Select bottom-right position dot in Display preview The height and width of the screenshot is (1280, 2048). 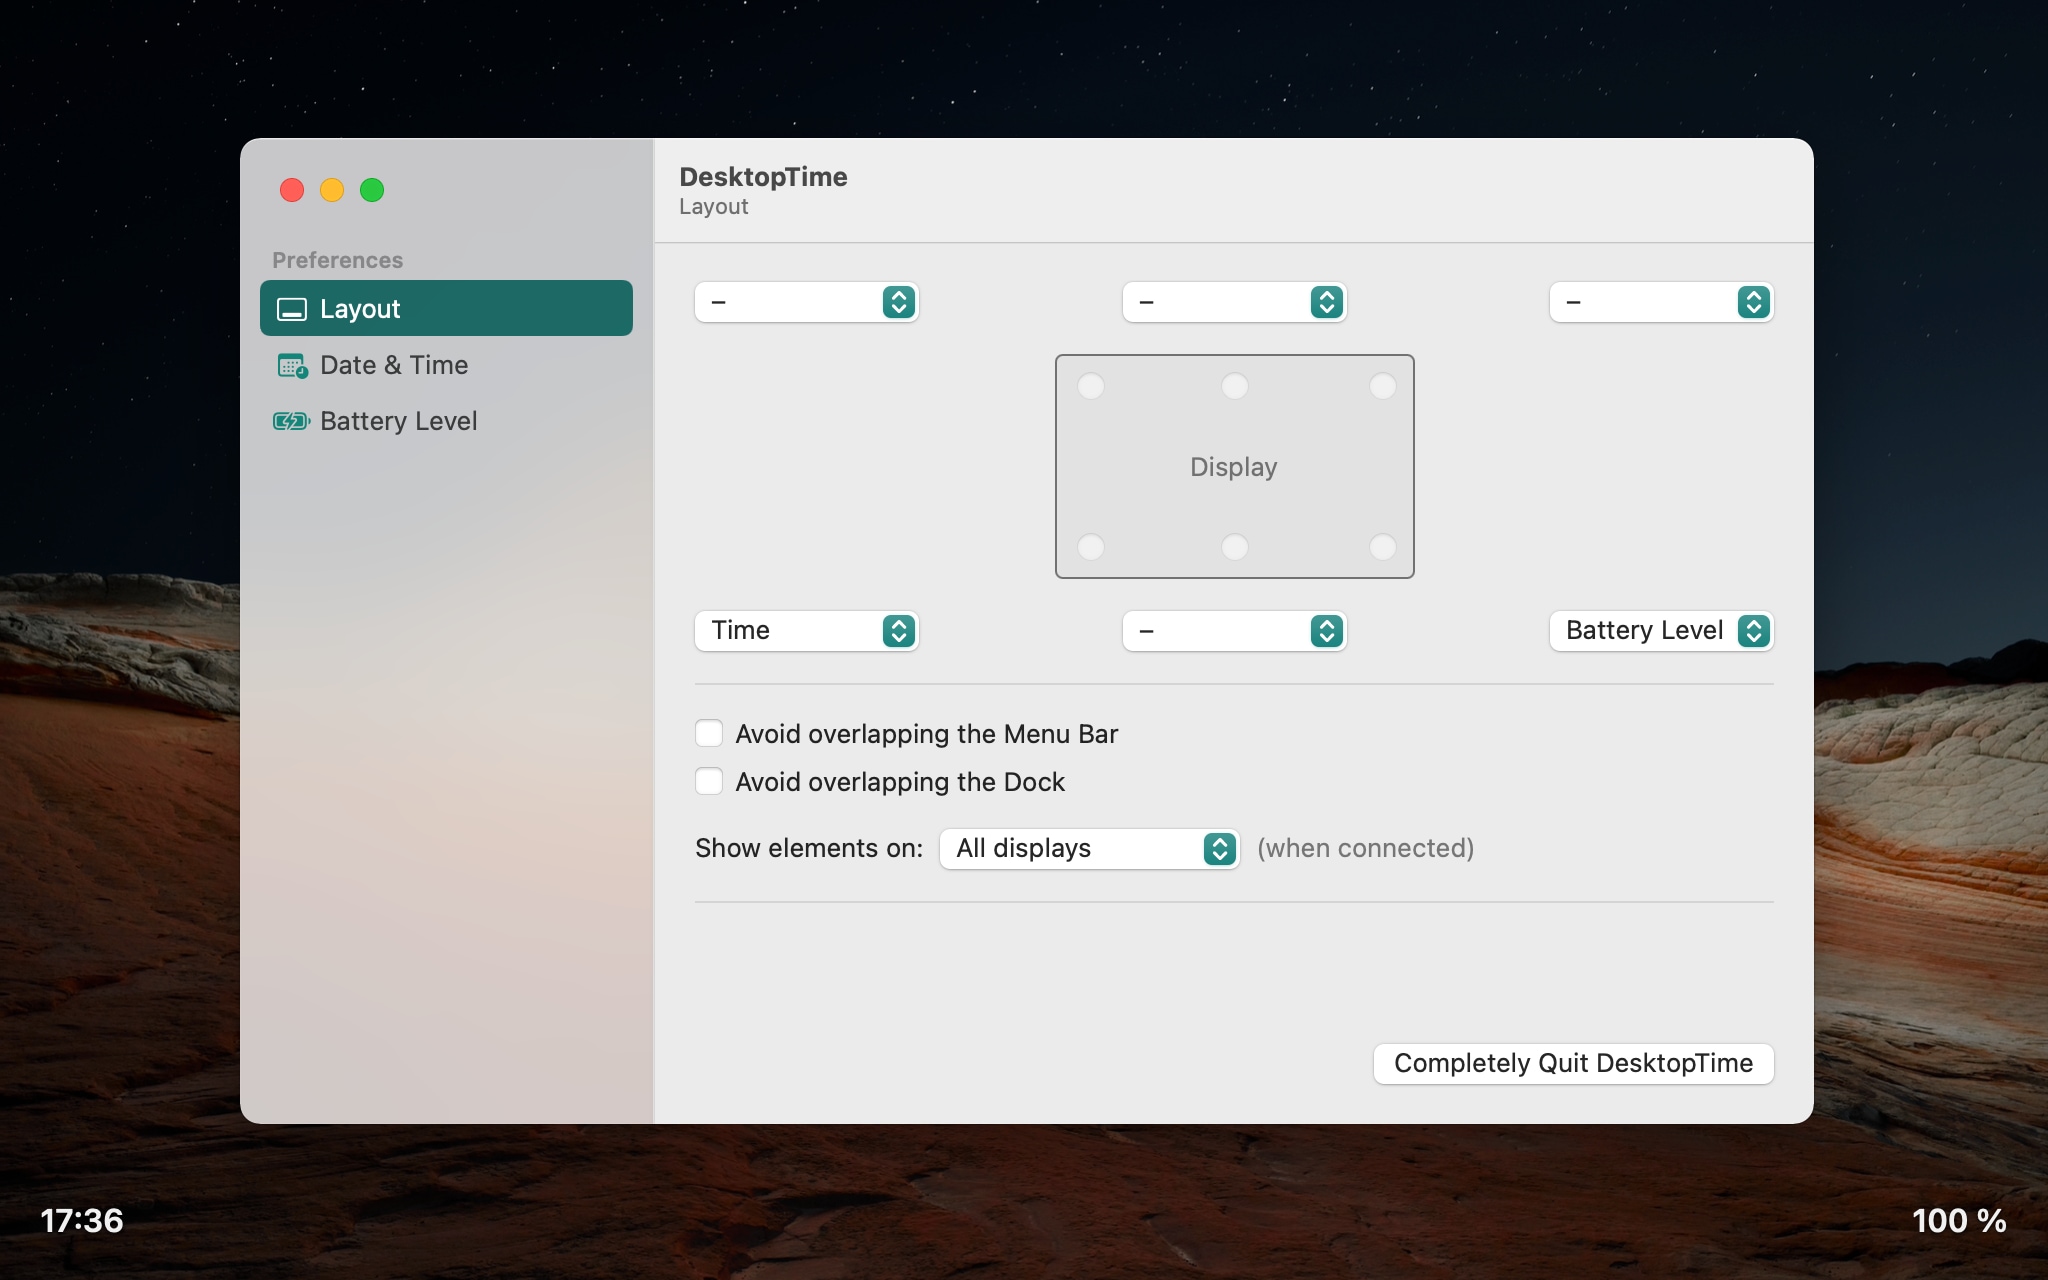(x=1382, y=547)
